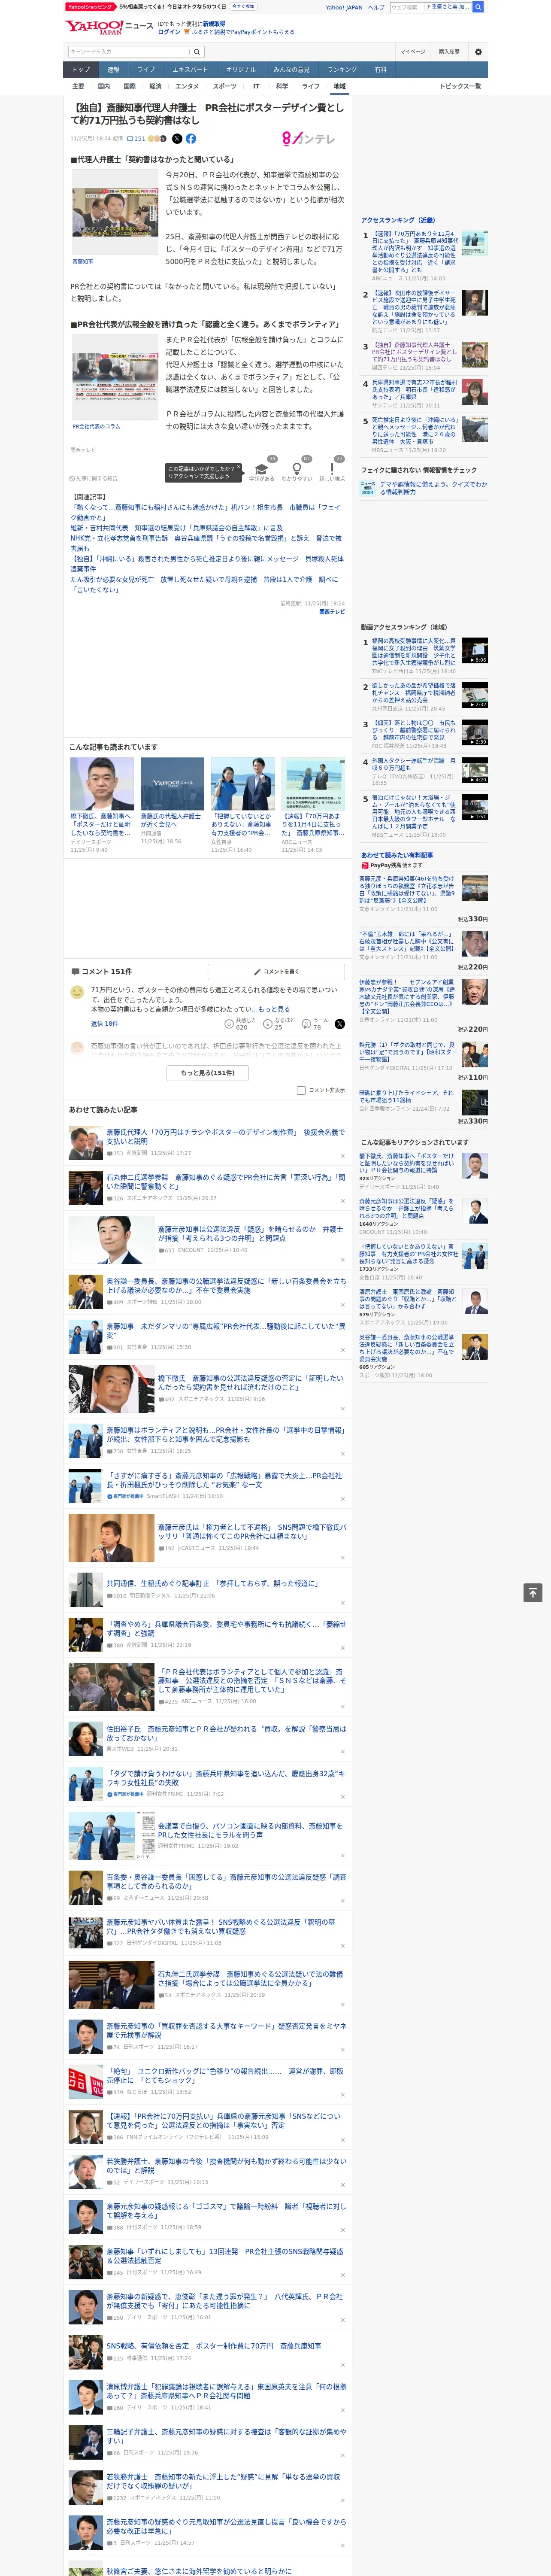Viewport: 551px width, 2576px height.
Task: Open the 橋下徹氏 recommended article card
Action: 102,805
